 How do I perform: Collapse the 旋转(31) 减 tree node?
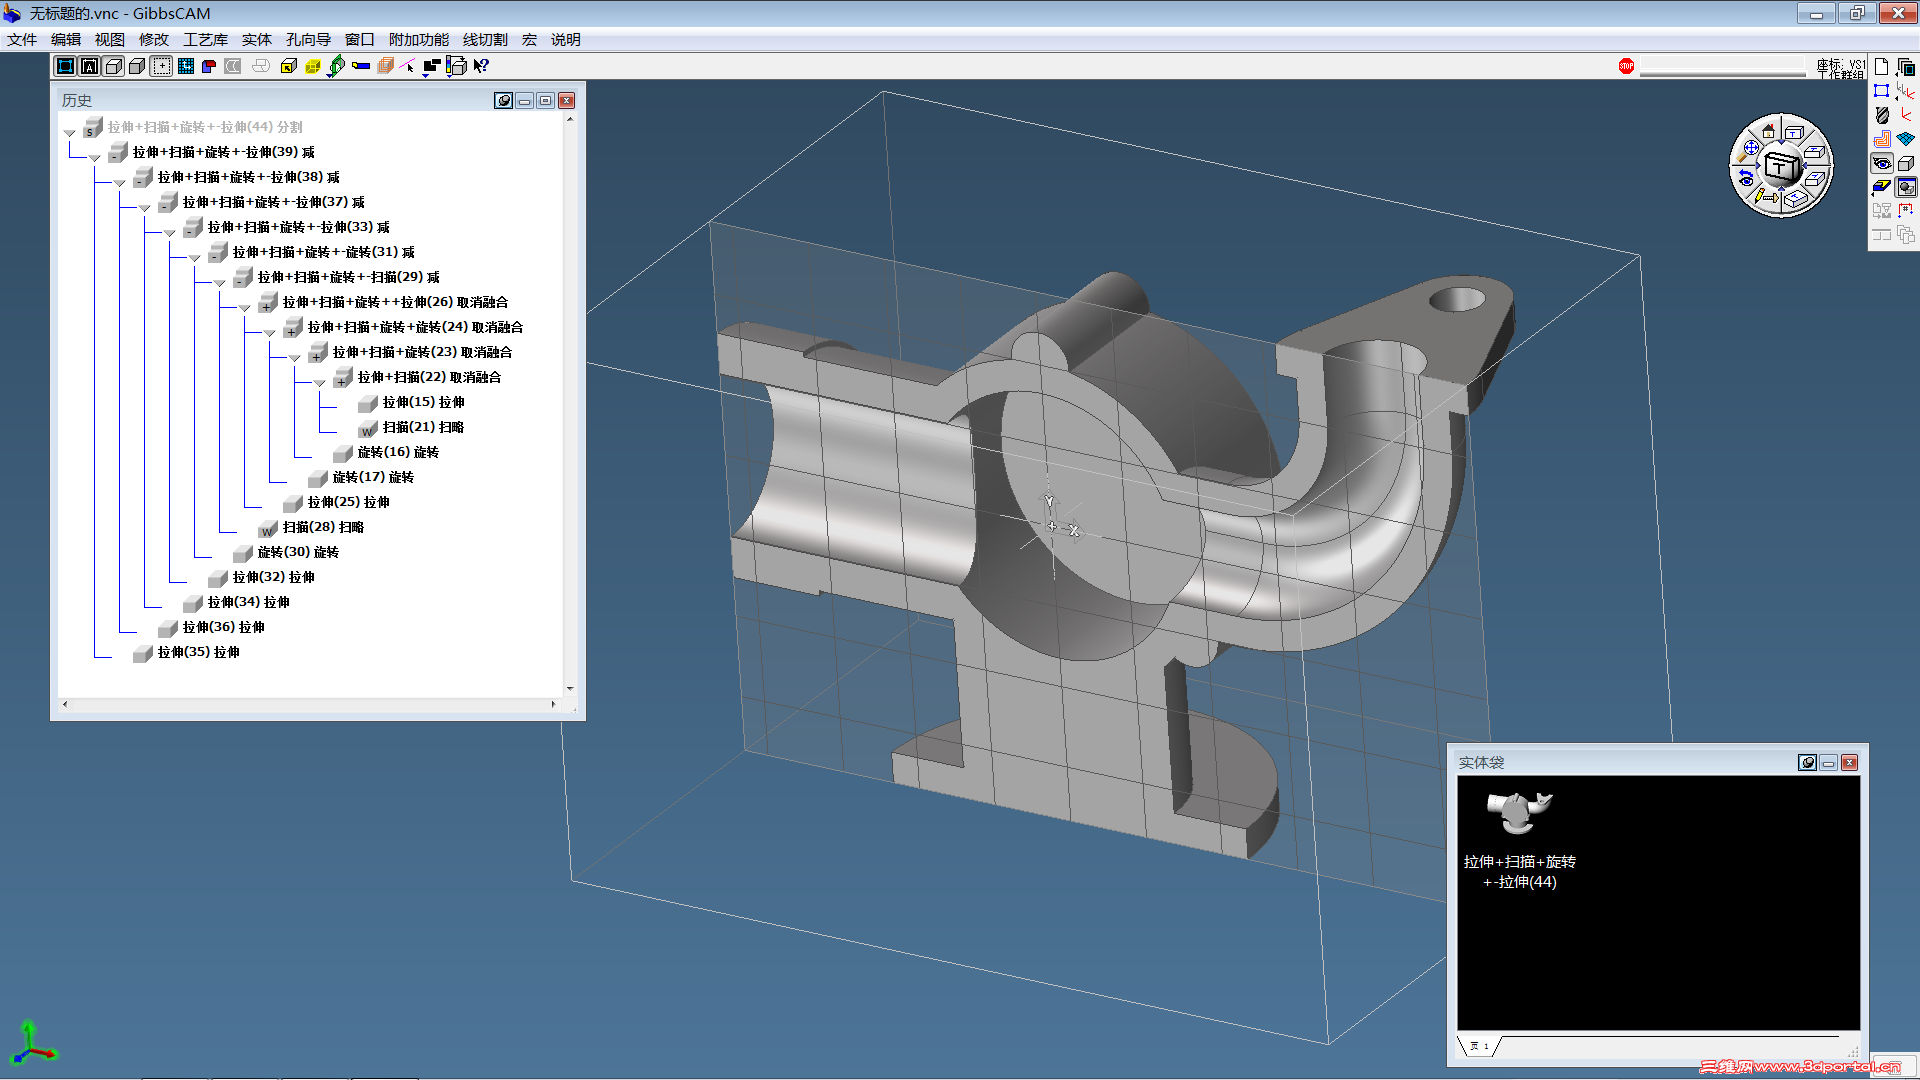pos(194,258)
